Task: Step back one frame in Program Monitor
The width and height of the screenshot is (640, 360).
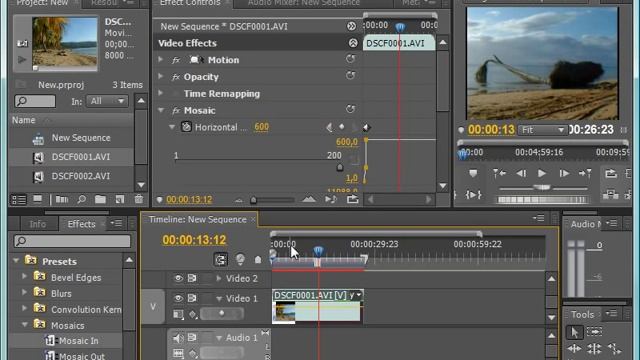Action: (521, 173)
